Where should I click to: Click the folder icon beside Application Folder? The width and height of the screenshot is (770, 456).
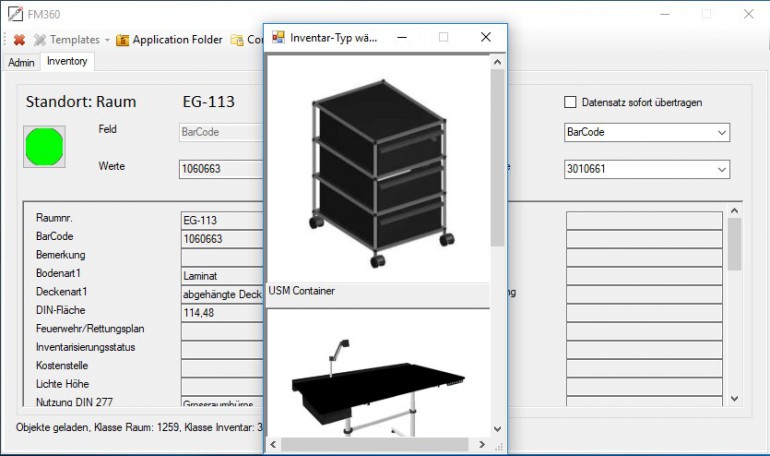tap(122, 40)
